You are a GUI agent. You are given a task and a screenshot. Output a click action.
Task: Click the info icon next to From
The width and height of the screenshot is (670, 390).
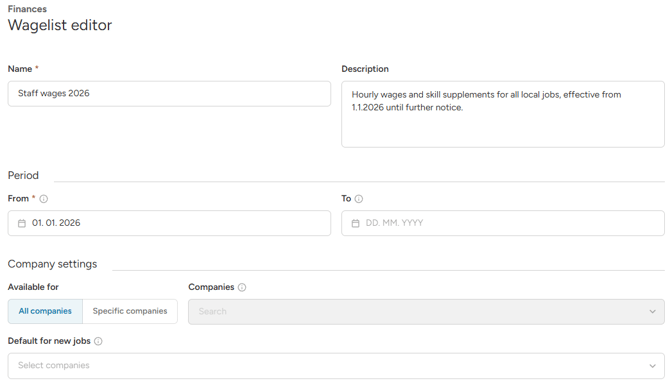click(x=44, y=199)
